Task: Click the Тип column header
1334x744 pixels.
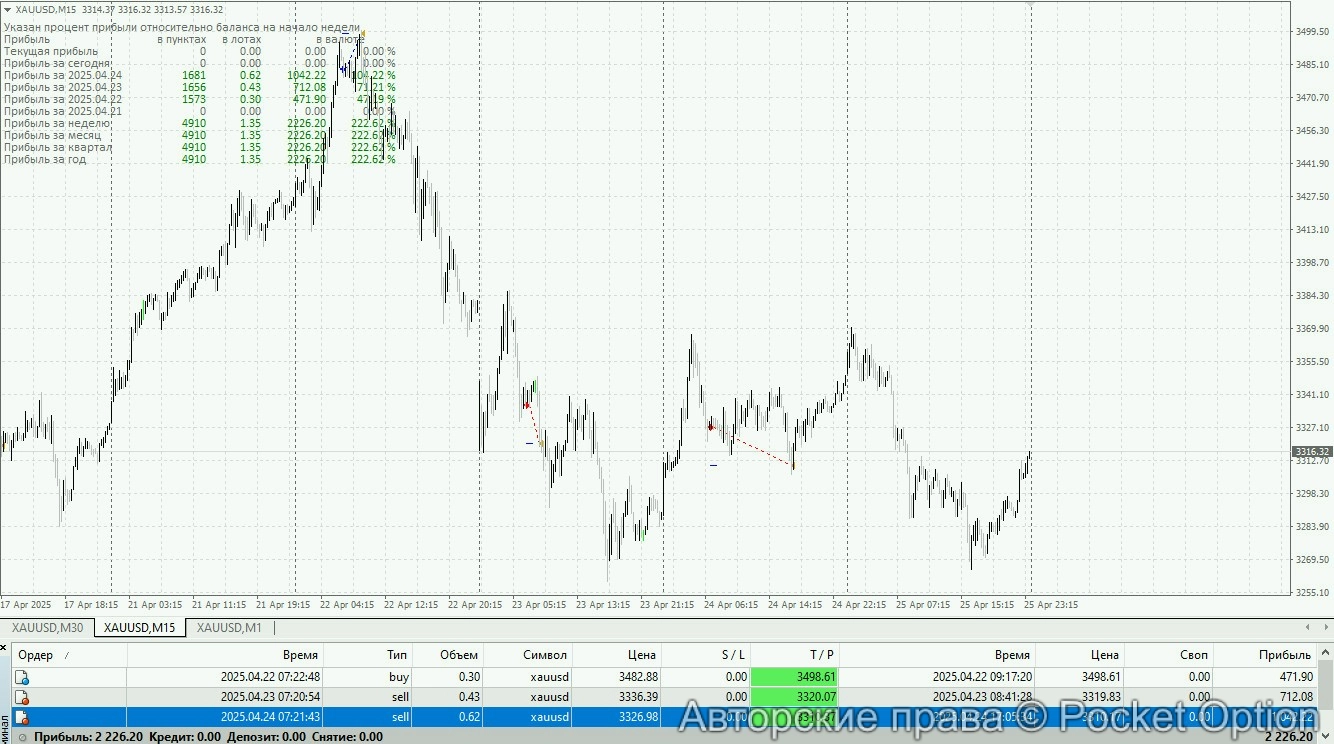Action: 397,655
